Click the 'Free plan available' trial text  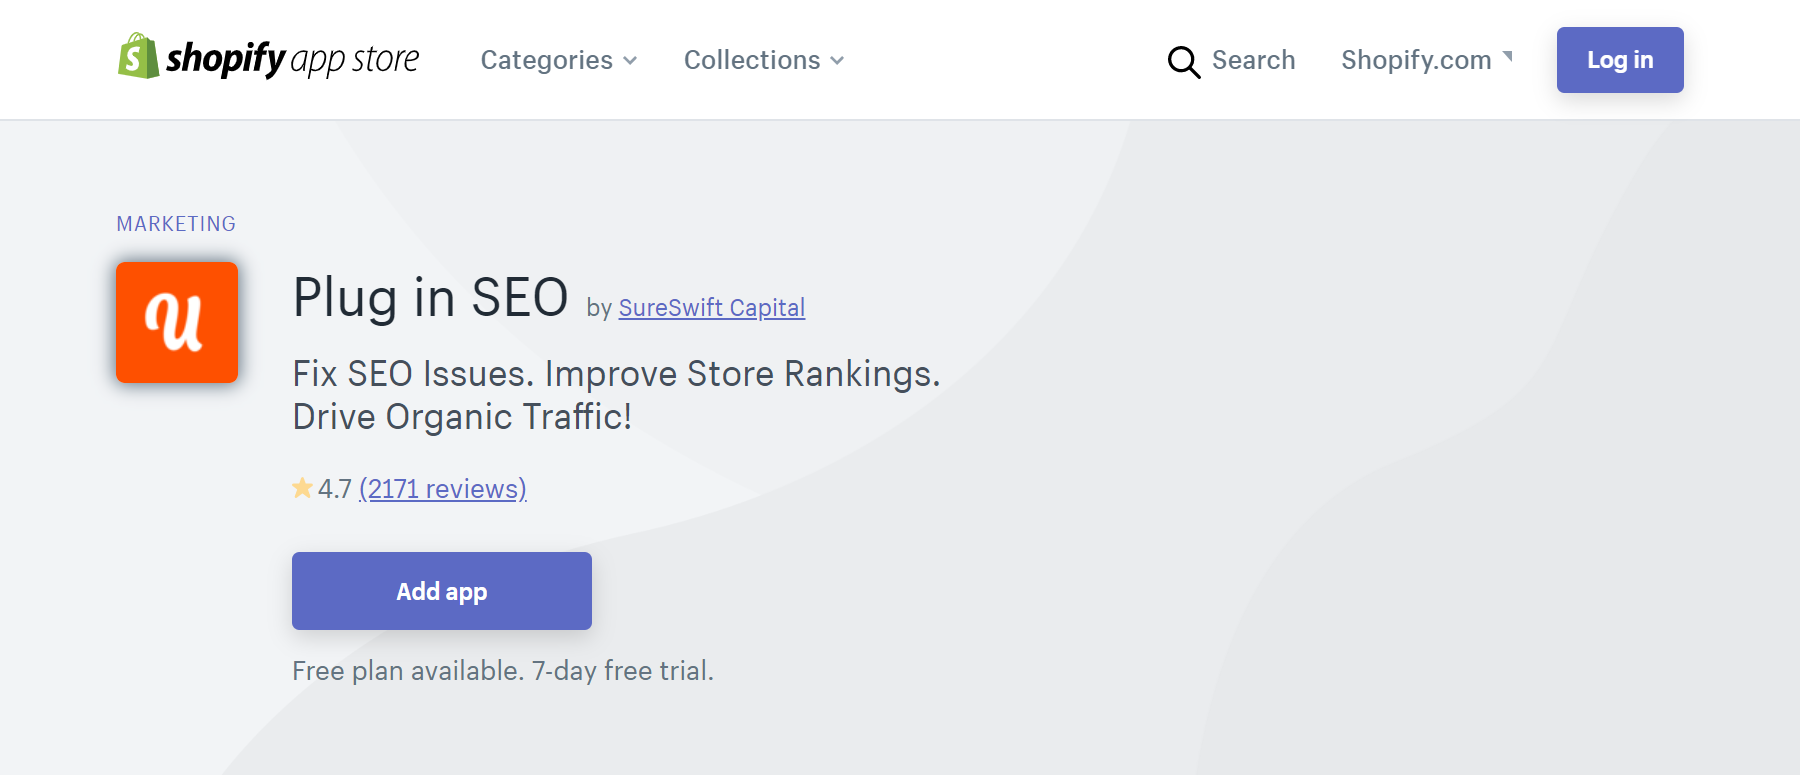pyautogui.click(x=502, y=670)
